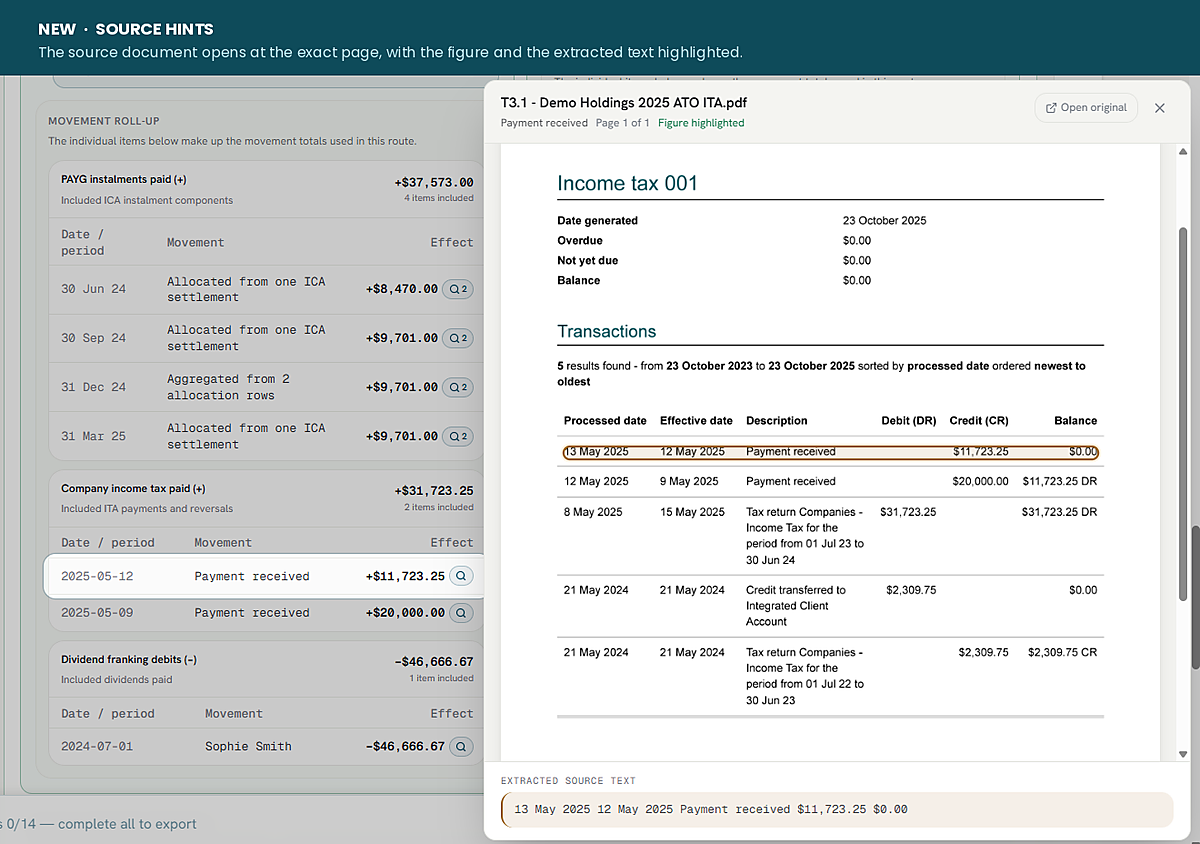Click Income tax 001 heading
The width and height of the screenshot is (1200, 844).
(x=627, y=183)
